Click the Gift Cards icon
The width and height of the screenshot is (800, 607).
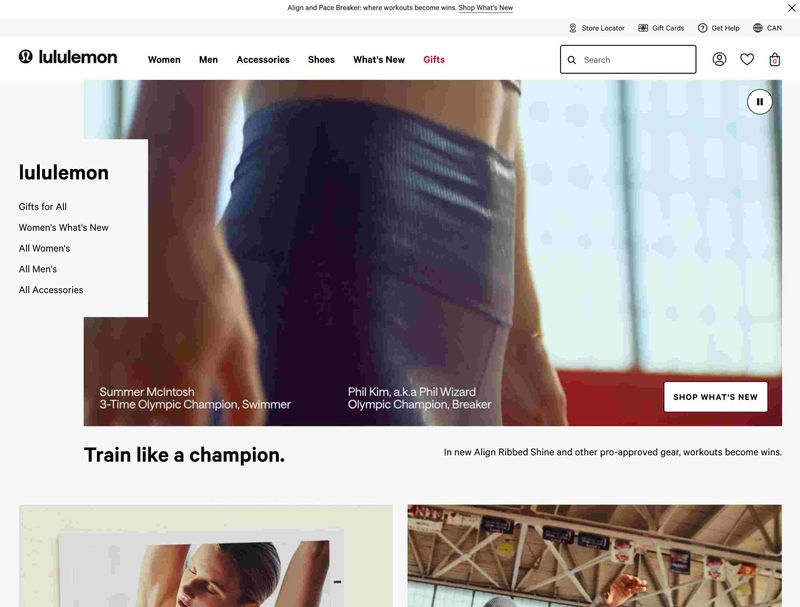643,28
